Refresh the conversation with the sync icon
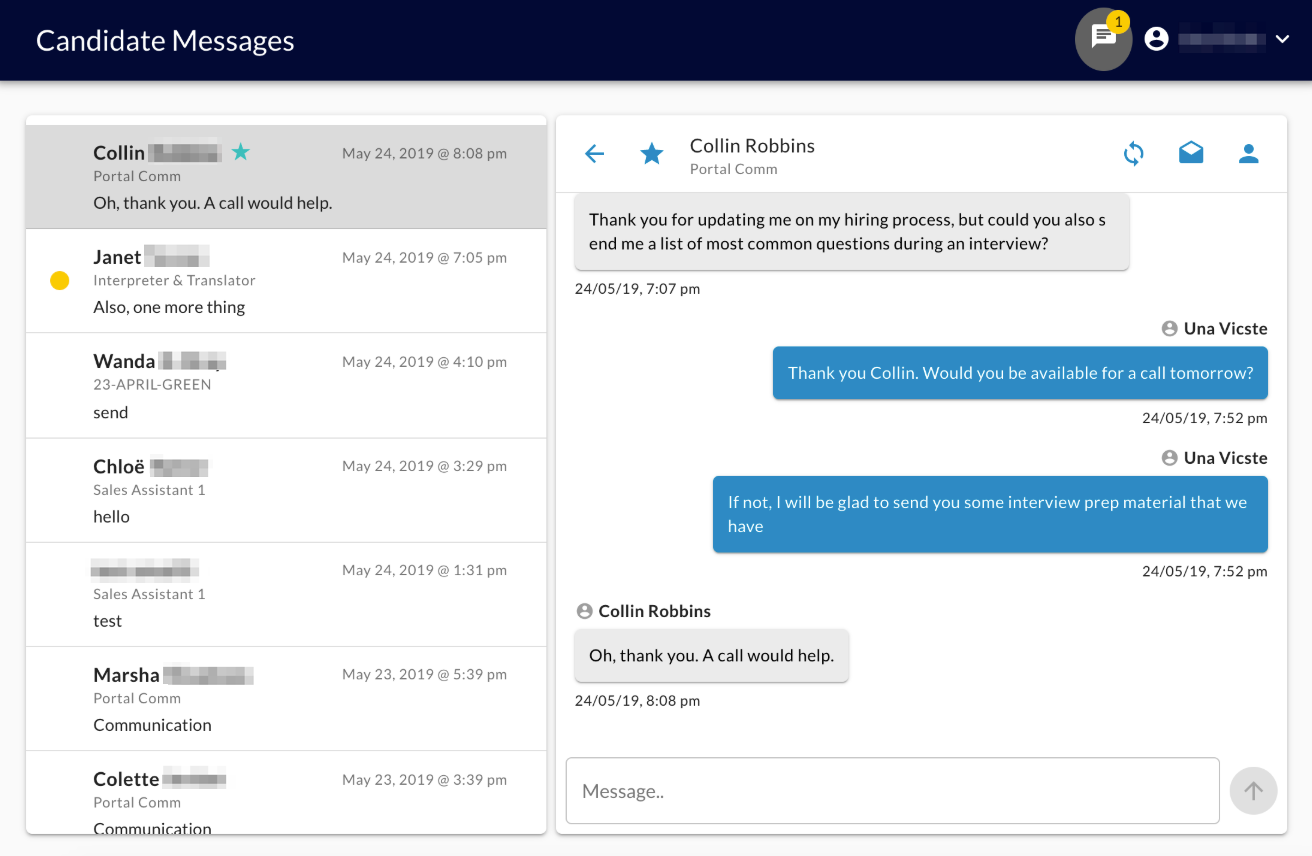This screenshot has height=856, width=1312. (x=1133, y=153)
